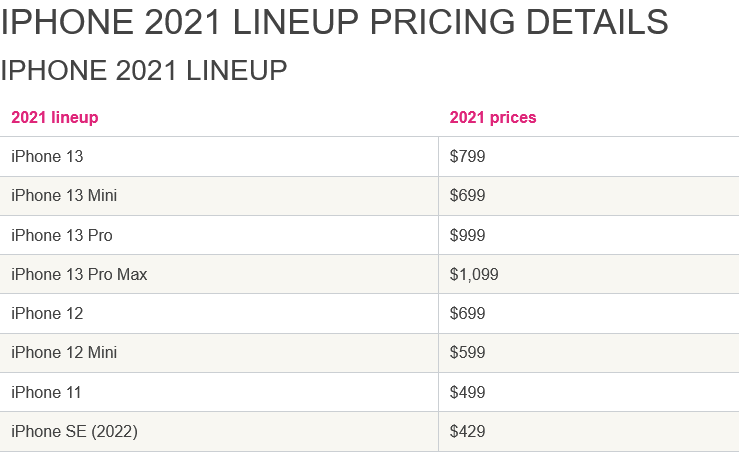Select the iPhone 13 Mini row label
739x458 pixels.
(x=64, y=196)
